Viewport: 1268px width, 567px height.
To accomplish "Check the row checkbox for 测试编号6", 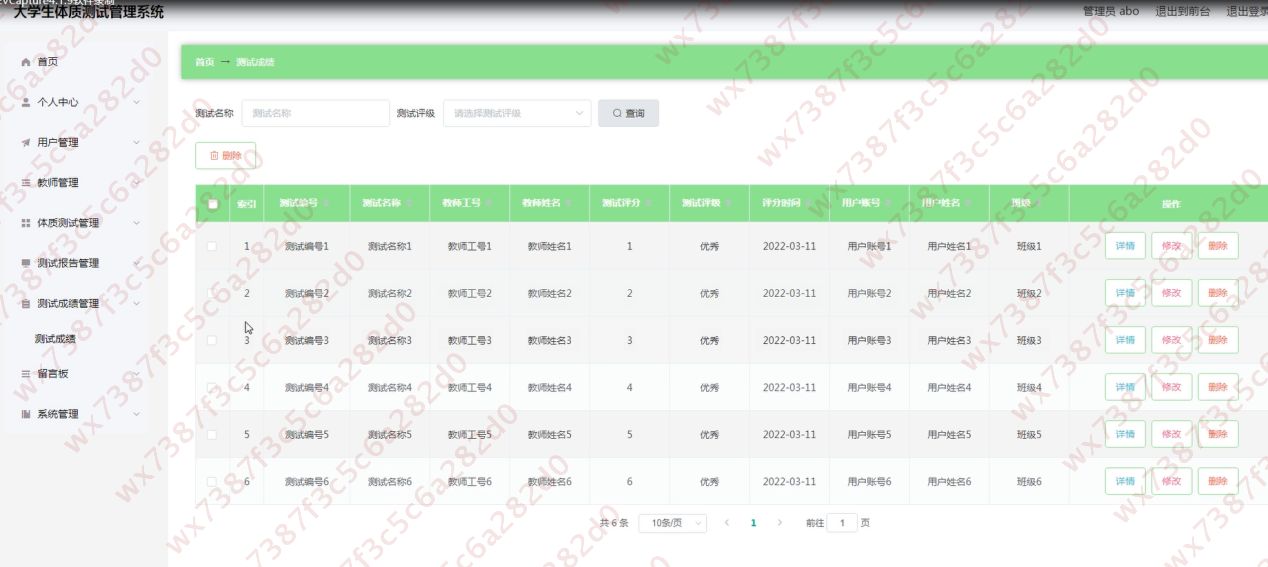I will [212, 481].
